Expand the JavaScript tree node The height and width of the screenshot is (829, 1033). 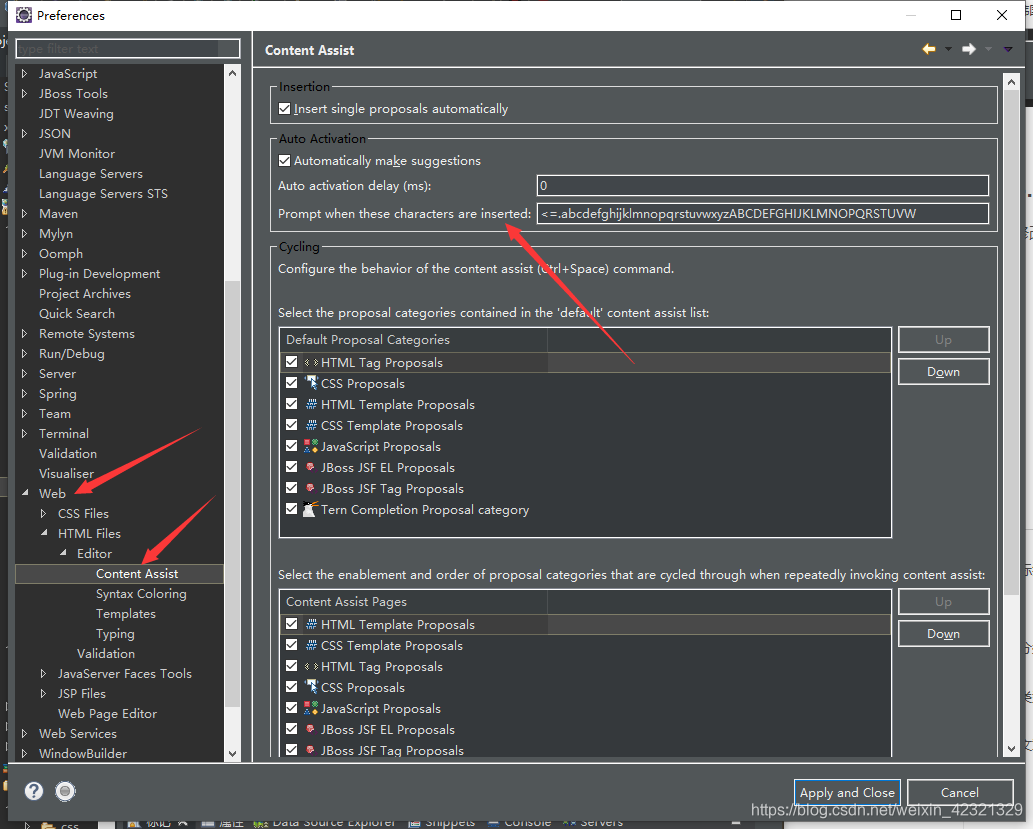[25, 73]
